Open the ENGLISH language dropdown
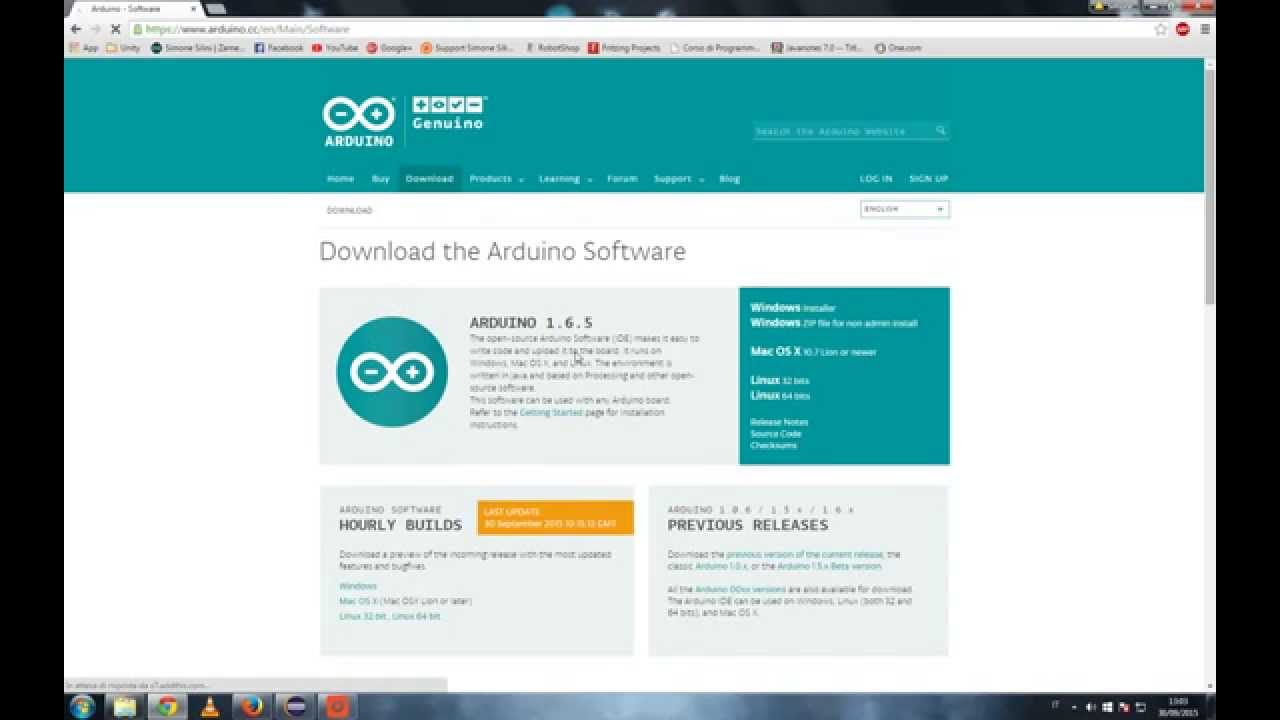The image size is (1280, 720). click(904, 209)
